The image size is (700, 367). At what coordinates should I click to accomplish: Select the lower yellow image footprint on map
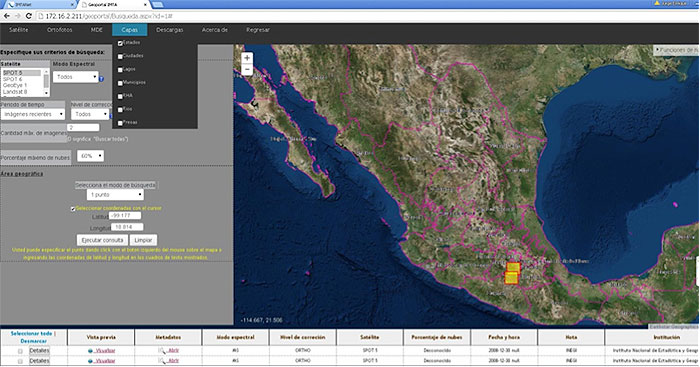[x=511, y=278]
